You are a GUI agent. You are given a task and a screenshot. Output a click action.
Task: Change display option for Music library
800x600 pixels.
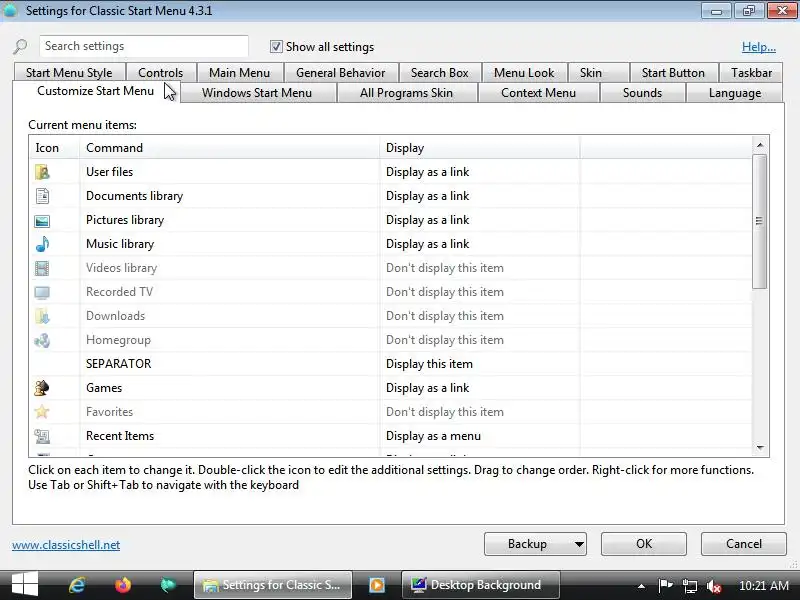tap(427, 244)
